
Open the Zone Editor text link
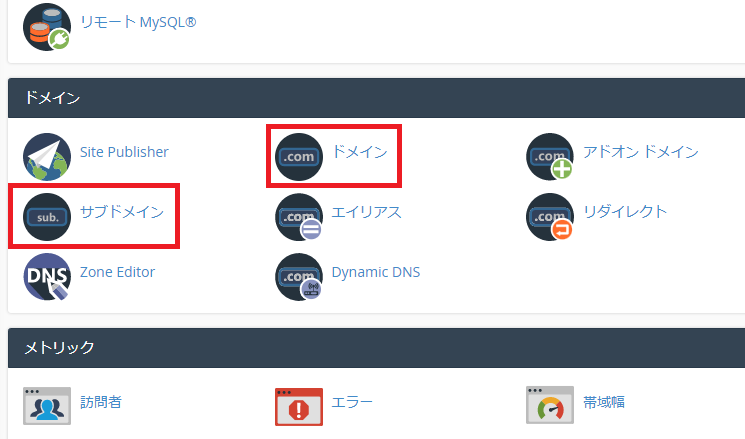point(118,271)
